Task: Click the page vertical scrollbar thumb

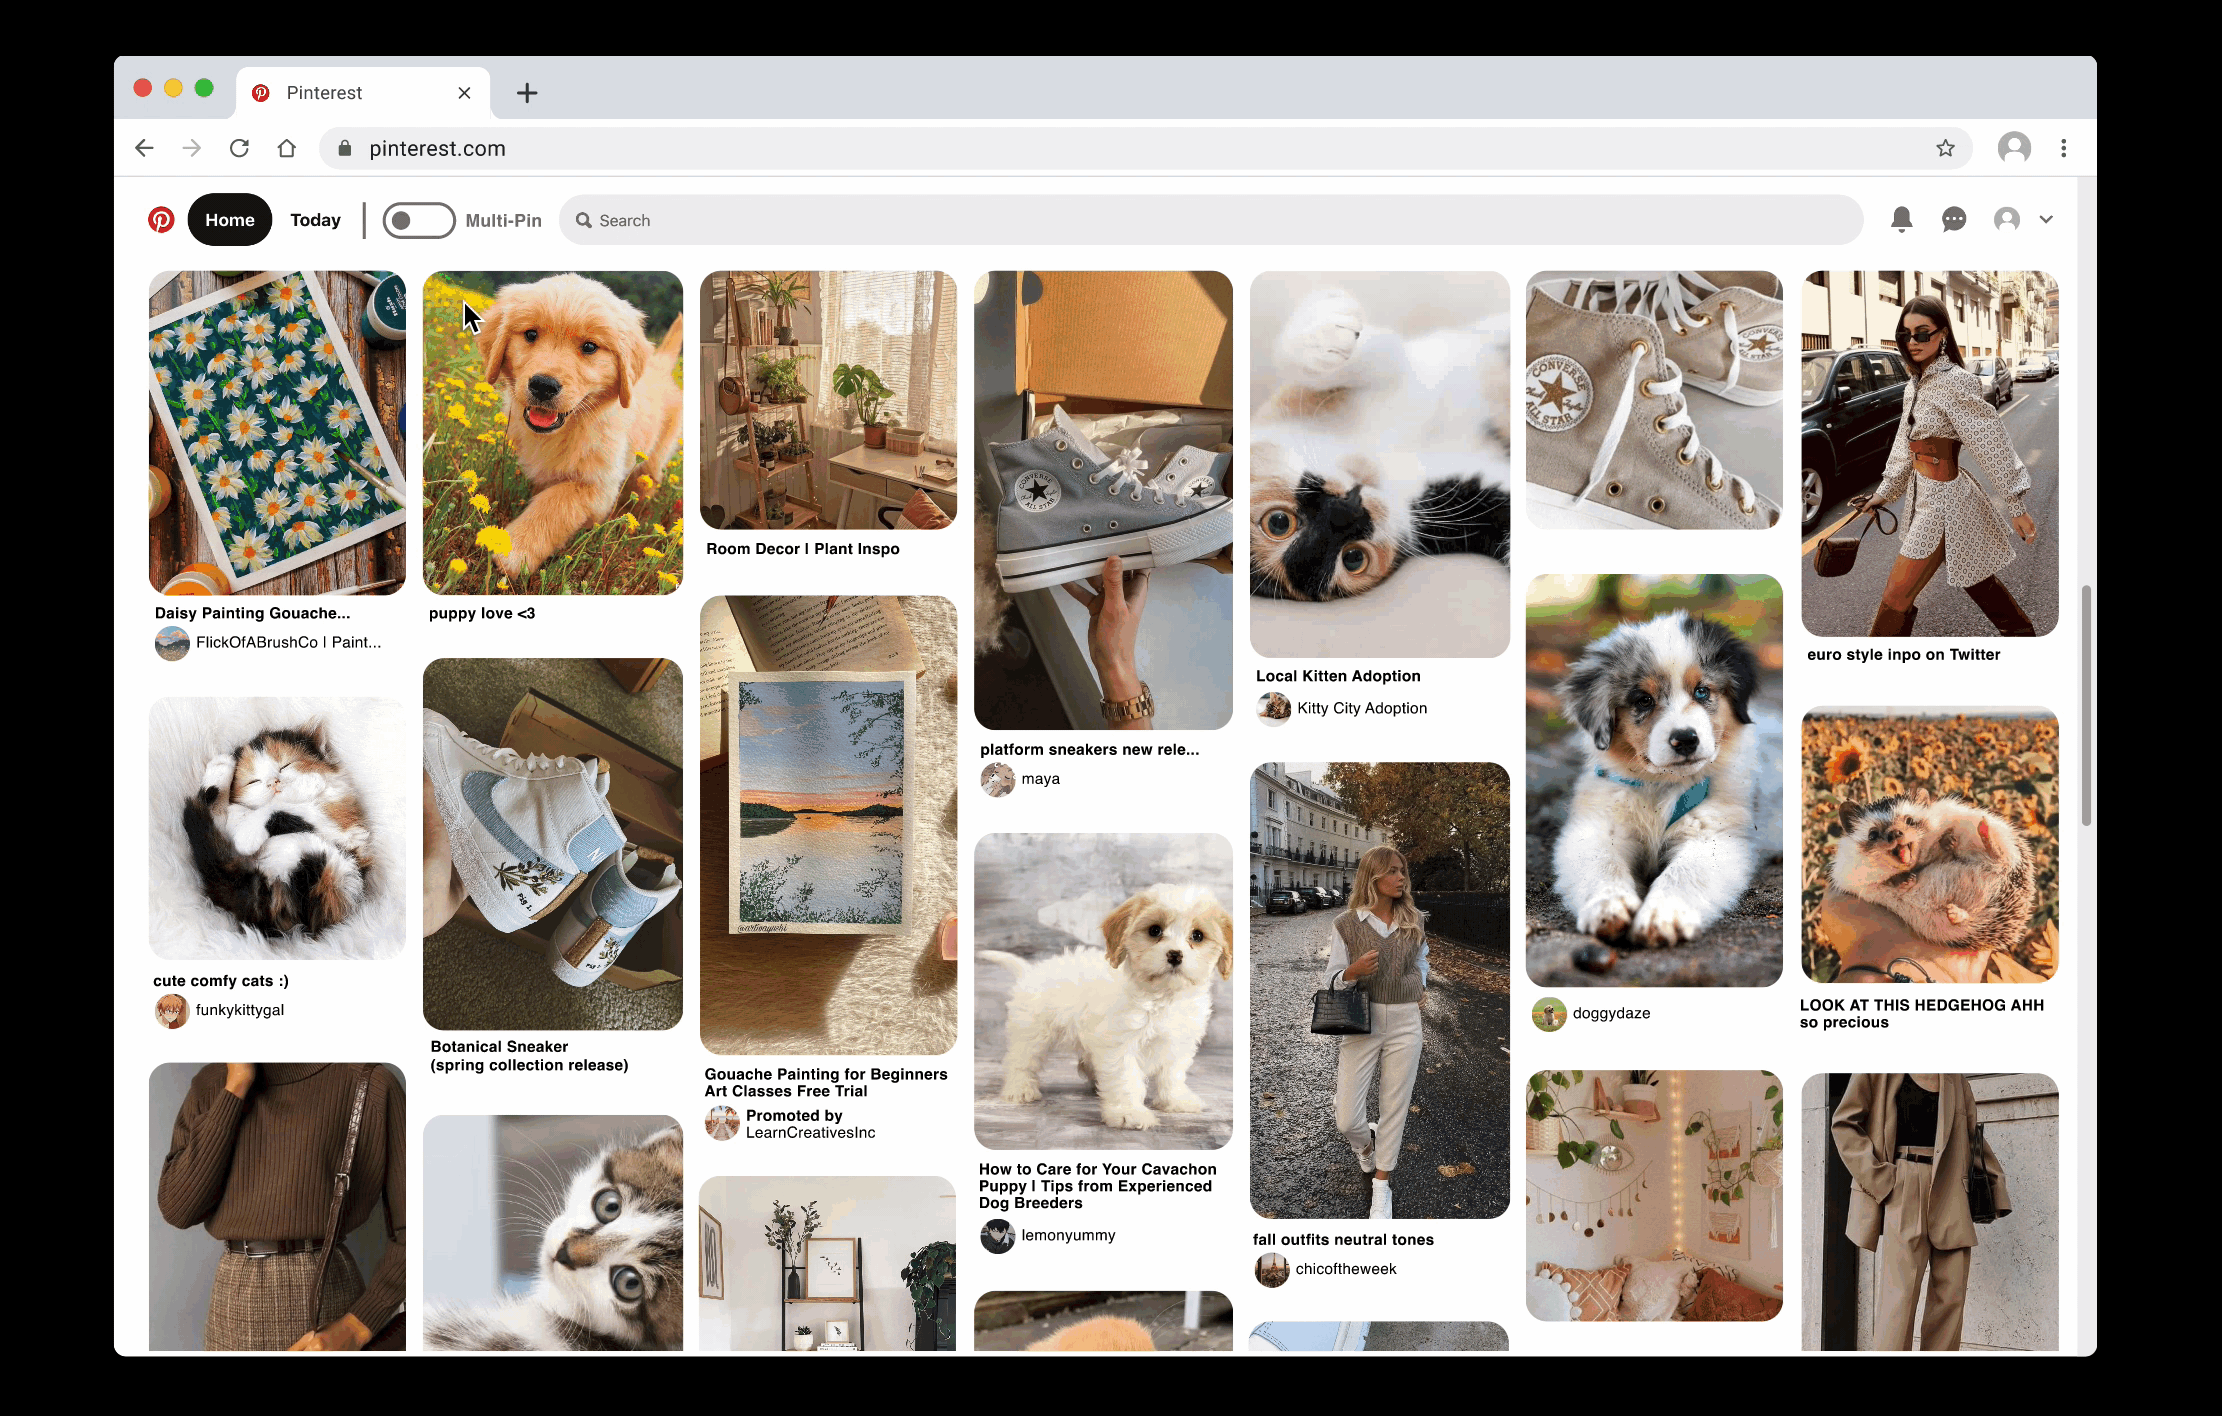Action: pyautogui.click(x=2086, y=706)
